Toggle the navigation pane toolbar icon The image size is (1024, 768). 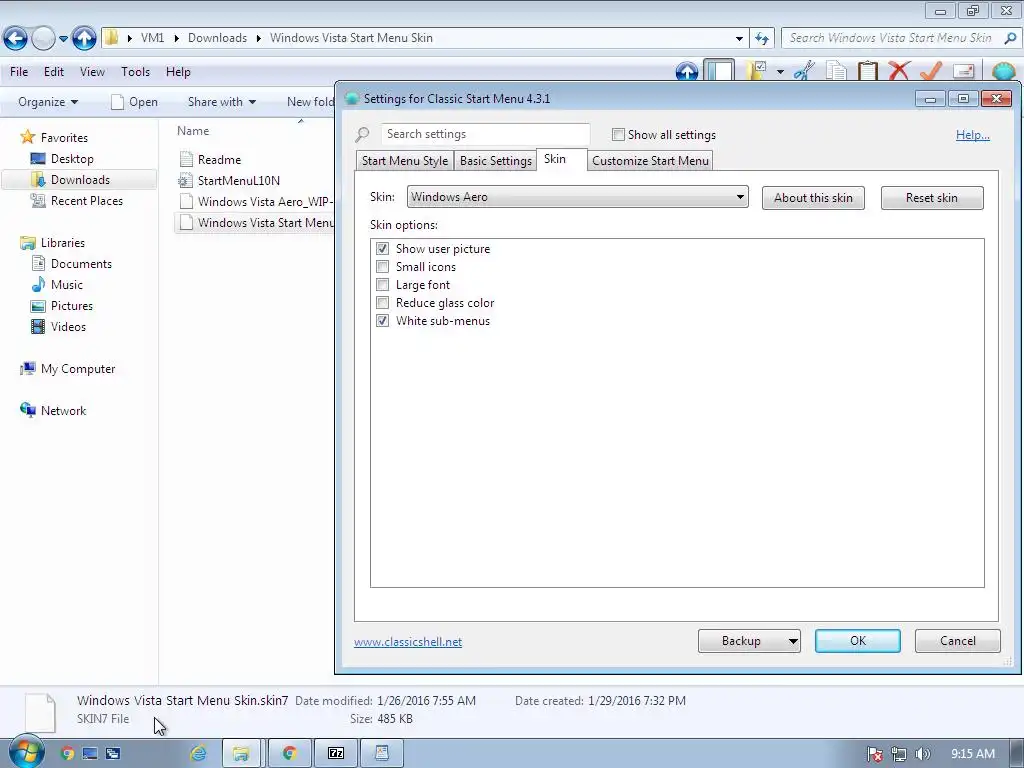tap(720, 71)
